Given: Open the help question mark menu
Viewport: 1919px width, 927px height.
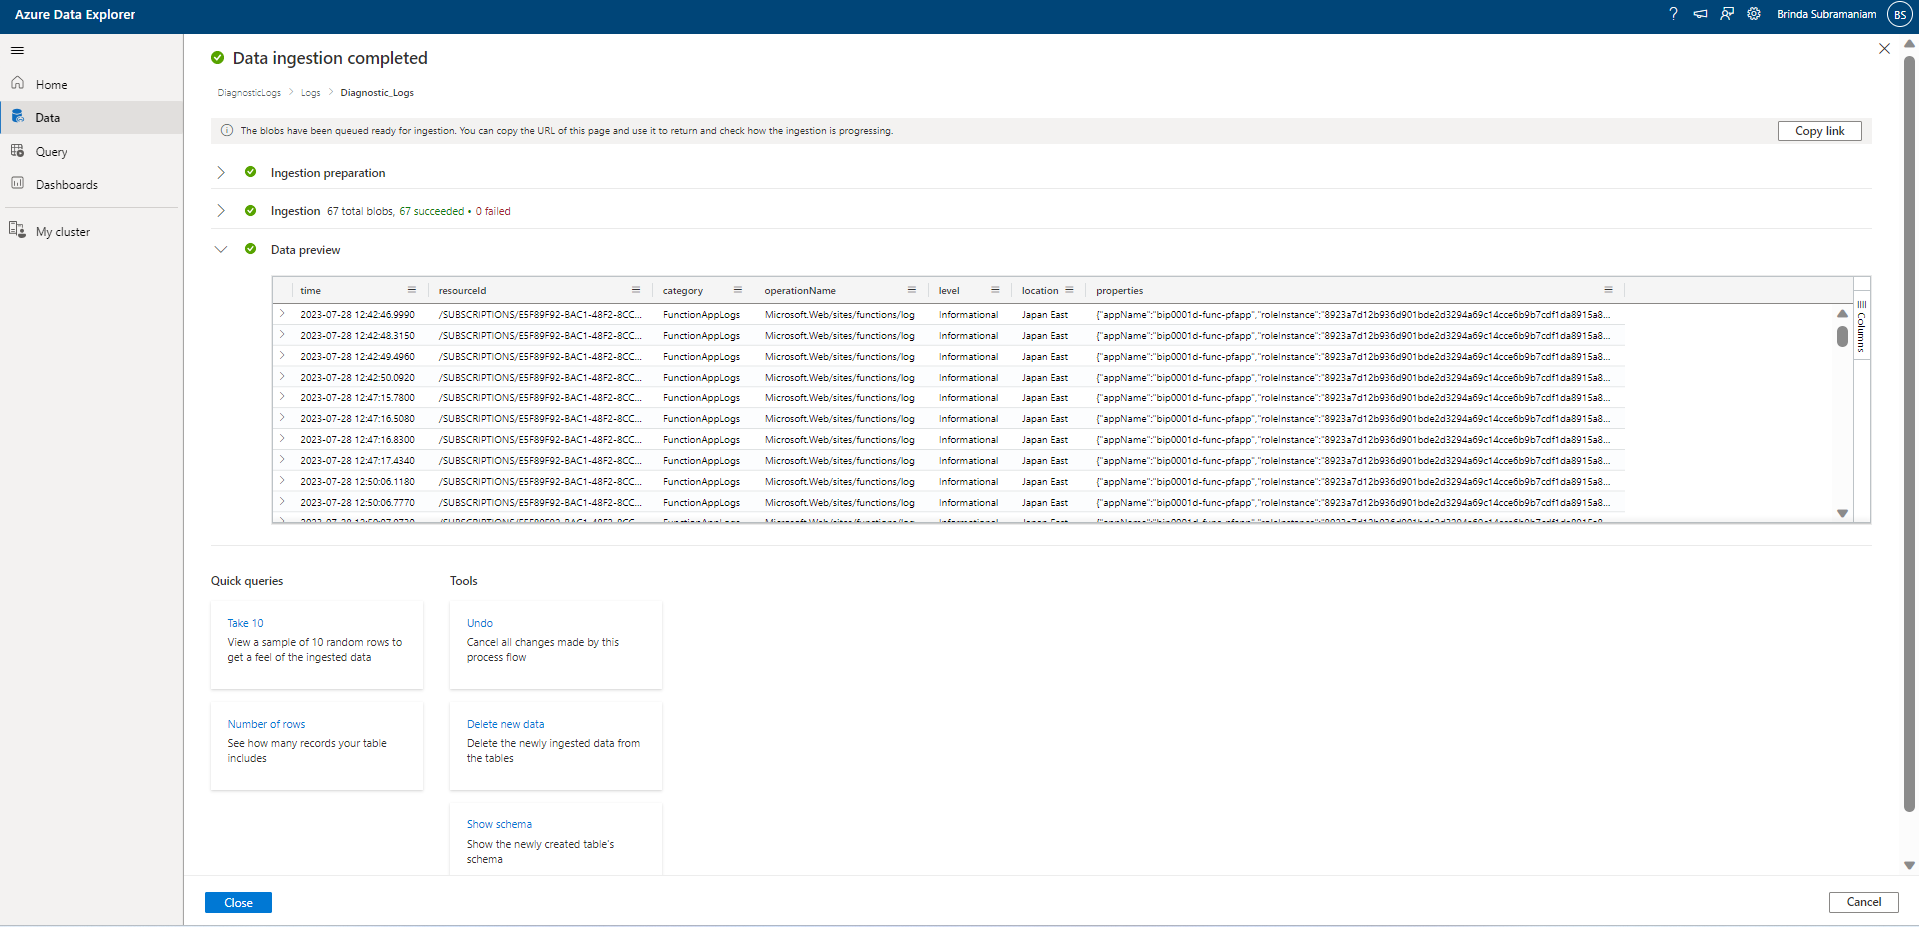Looking at the screenshot, I should [1673, 14].
